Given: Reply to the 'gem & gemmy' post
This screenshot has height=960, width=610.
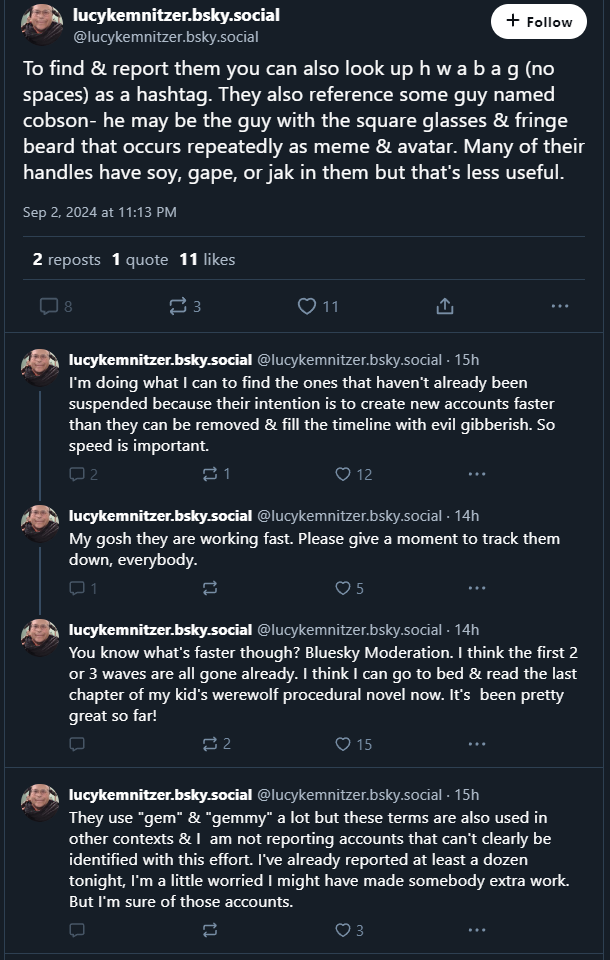Looking at the screenshot, I should coord(77,930).
